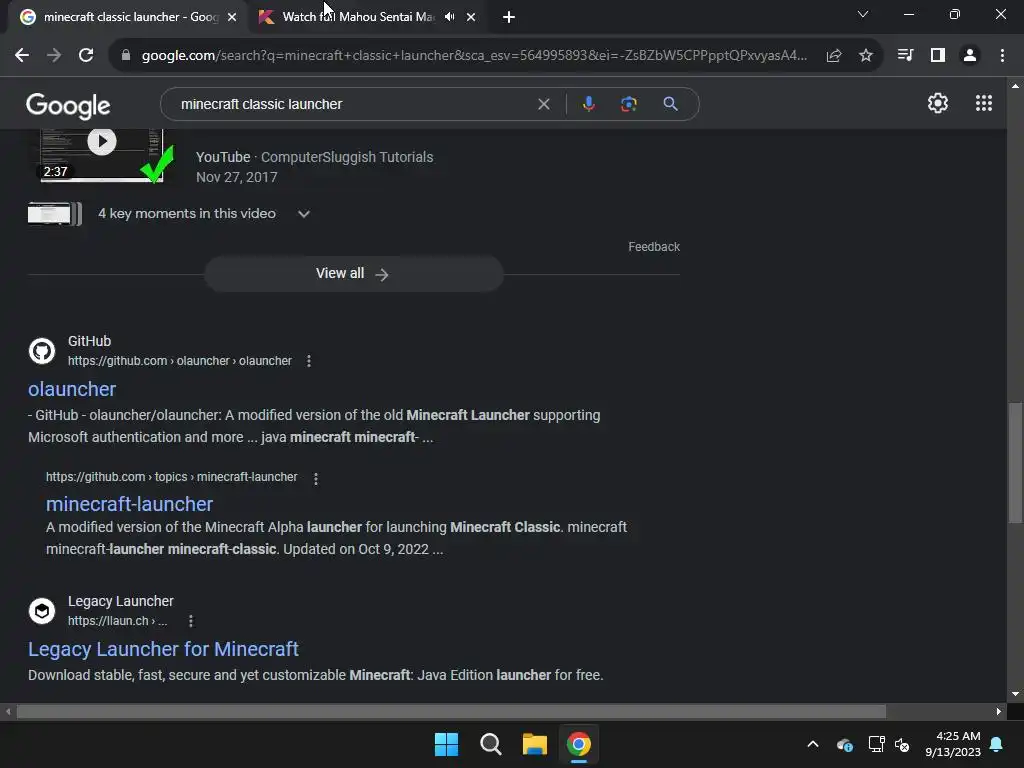Image resolution: width=1024 pixels, height=768 pixels.
Task: Go back to the previous page
Action: [x=22, y=56]
